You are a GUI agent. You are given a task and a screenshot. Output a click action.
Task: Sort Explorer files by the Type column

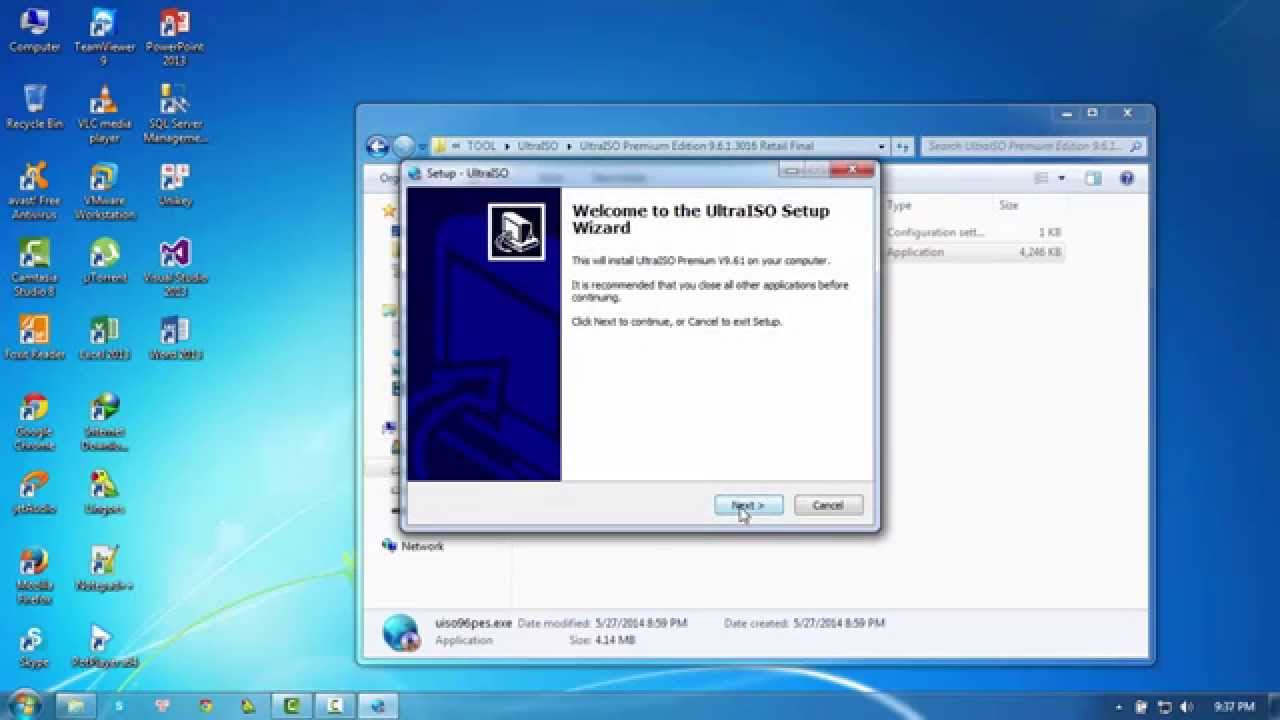click(x=899, y=205)
